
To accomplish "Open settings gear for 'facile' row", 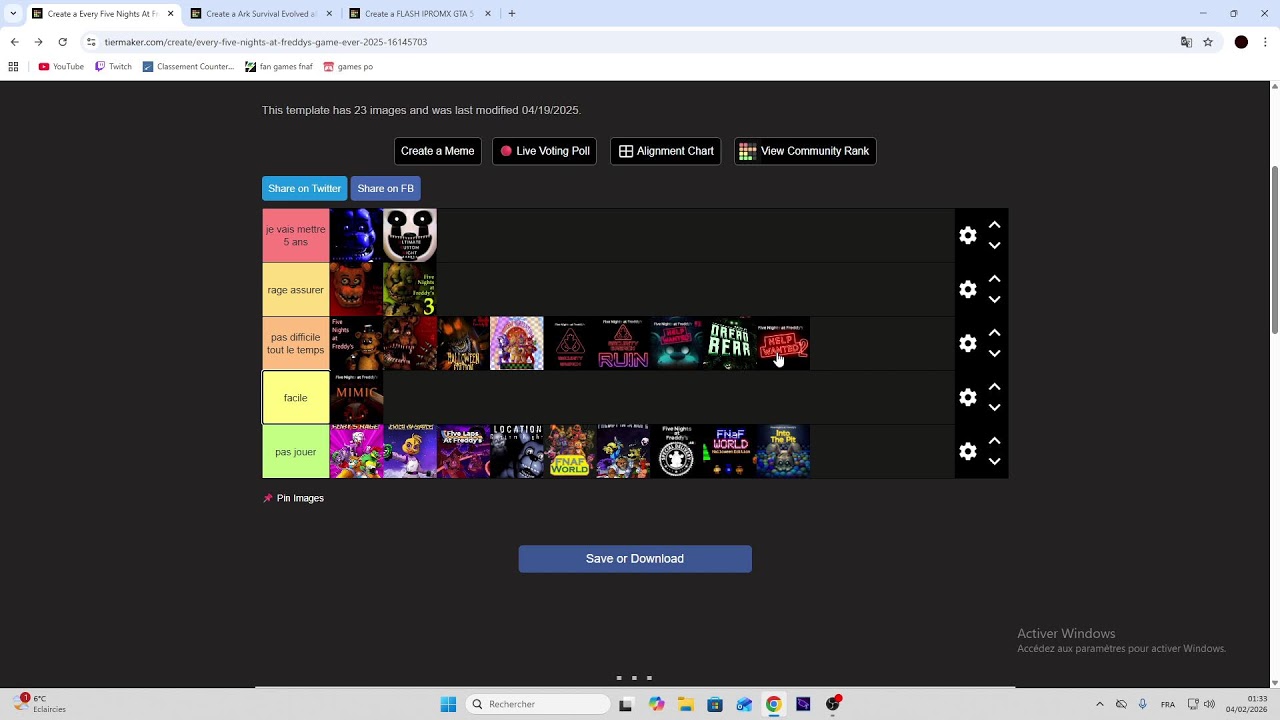I will pos(967,398).
